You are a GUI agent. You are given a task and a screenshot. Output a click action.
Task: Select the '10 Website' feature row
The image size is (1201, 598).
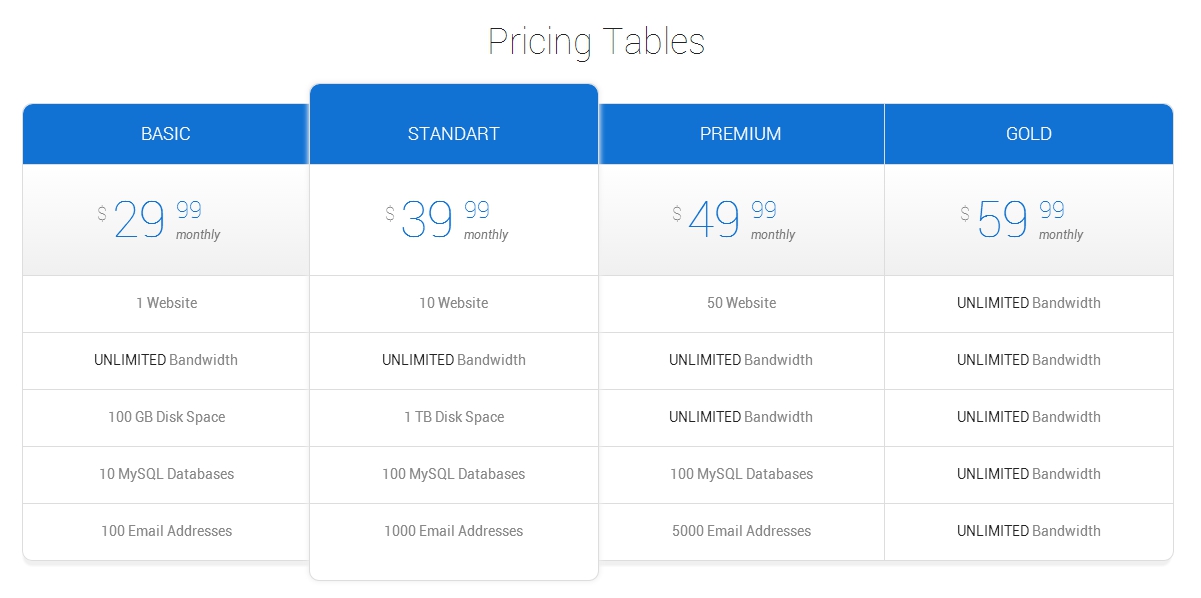[454, 304]
